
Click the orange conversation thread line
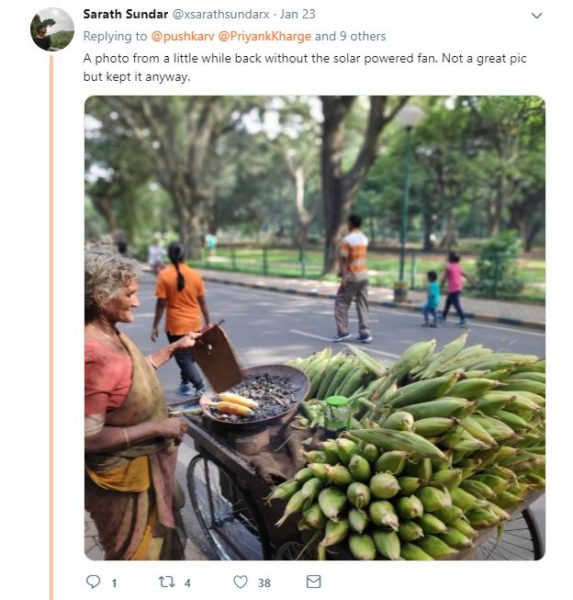(x=52, y=327)
